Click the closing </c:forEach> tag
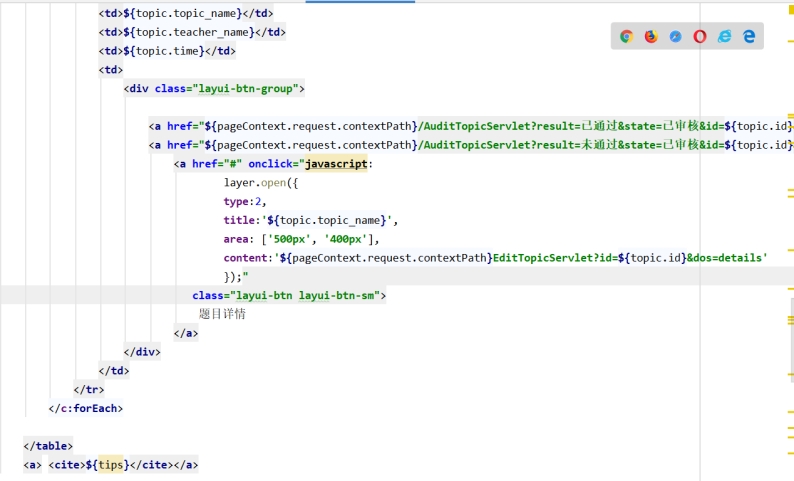The height and width of the screenshot is (481, 794). point(86,409)
